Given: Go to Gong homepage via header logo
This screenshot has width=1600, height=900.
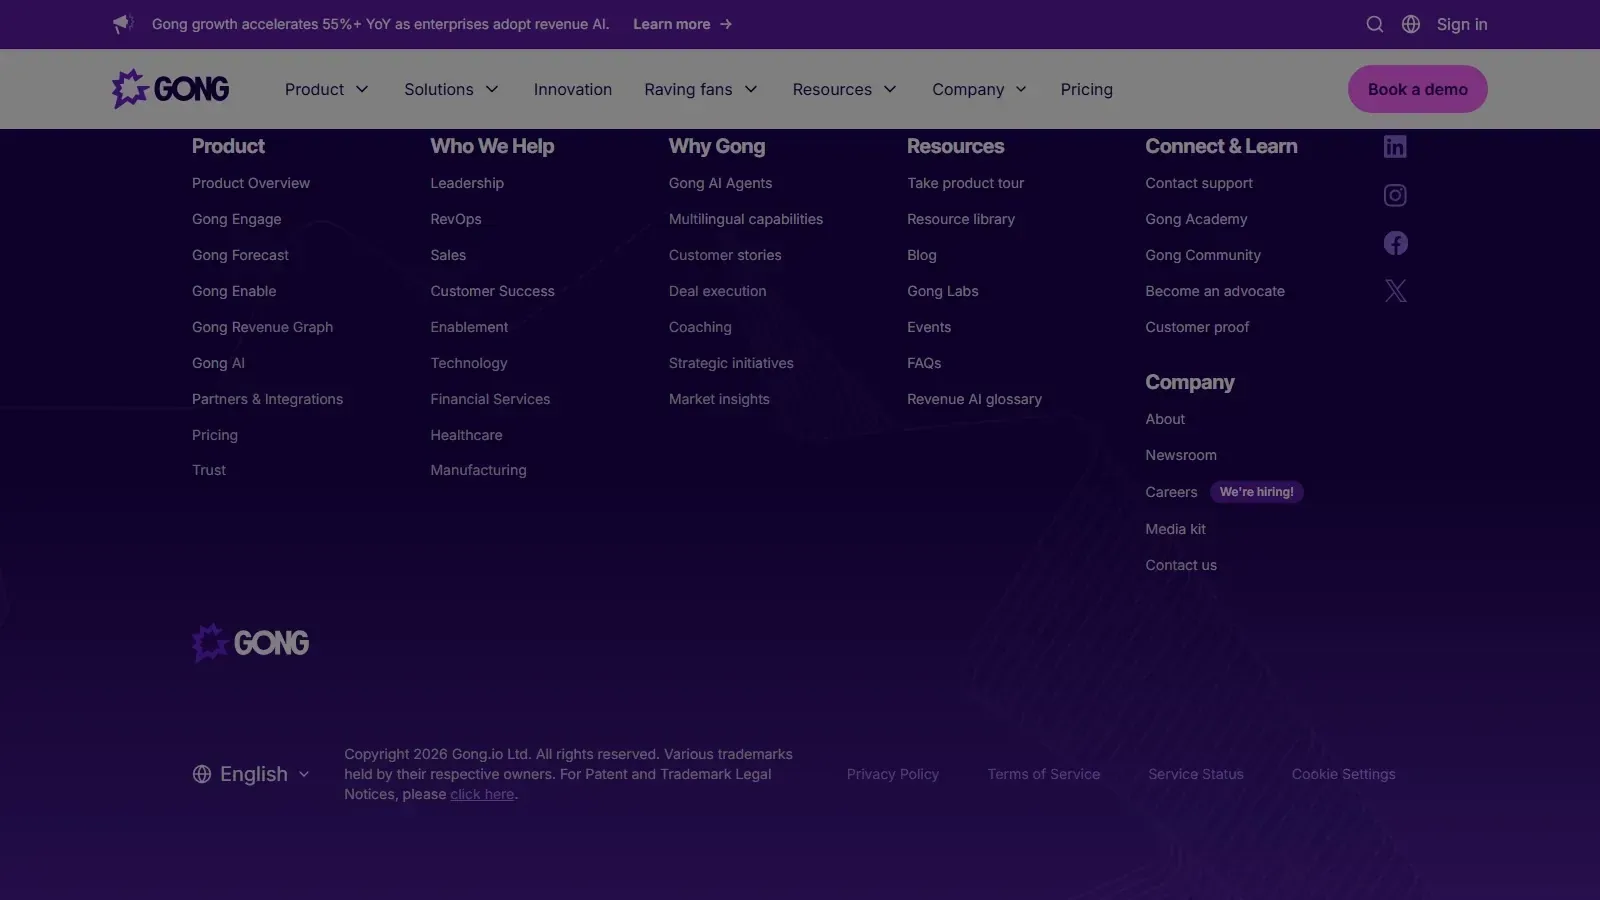Looking at the screenshot, I should pos(171,89).
